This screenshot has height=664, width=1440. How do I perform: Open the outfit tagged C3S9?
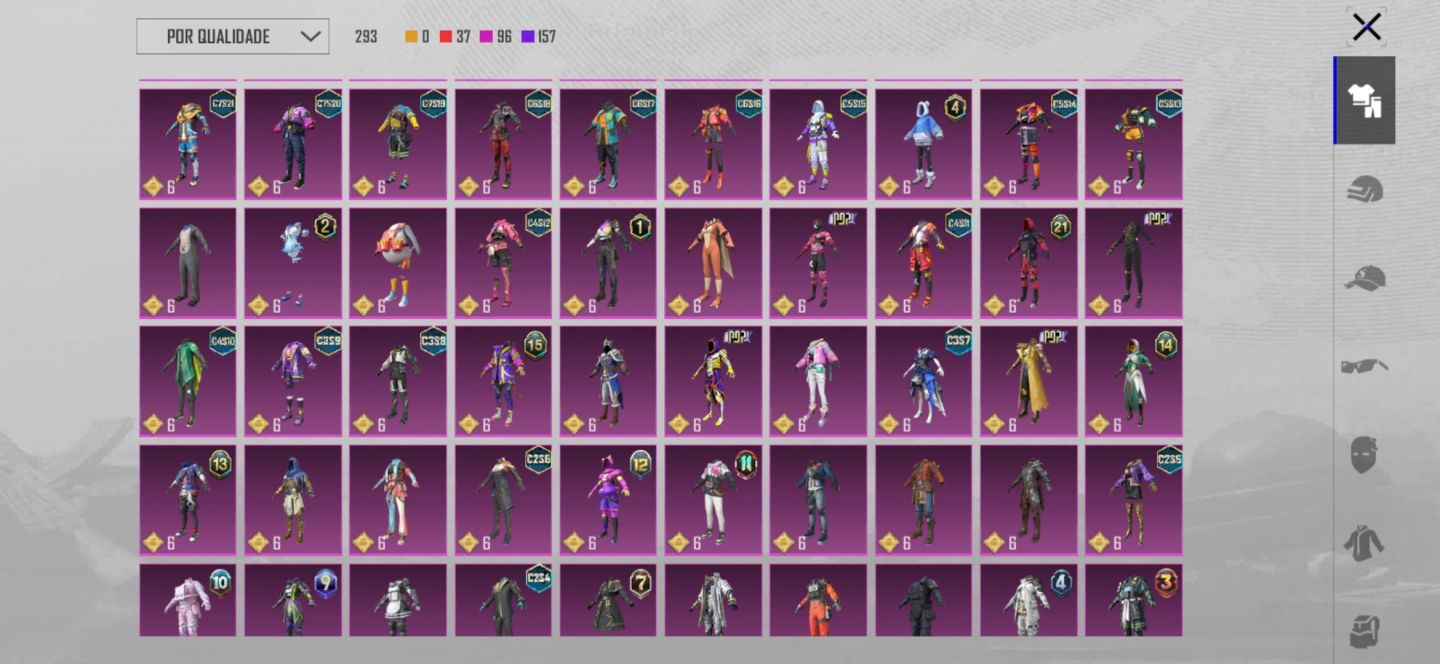click(x=293, y=381)
